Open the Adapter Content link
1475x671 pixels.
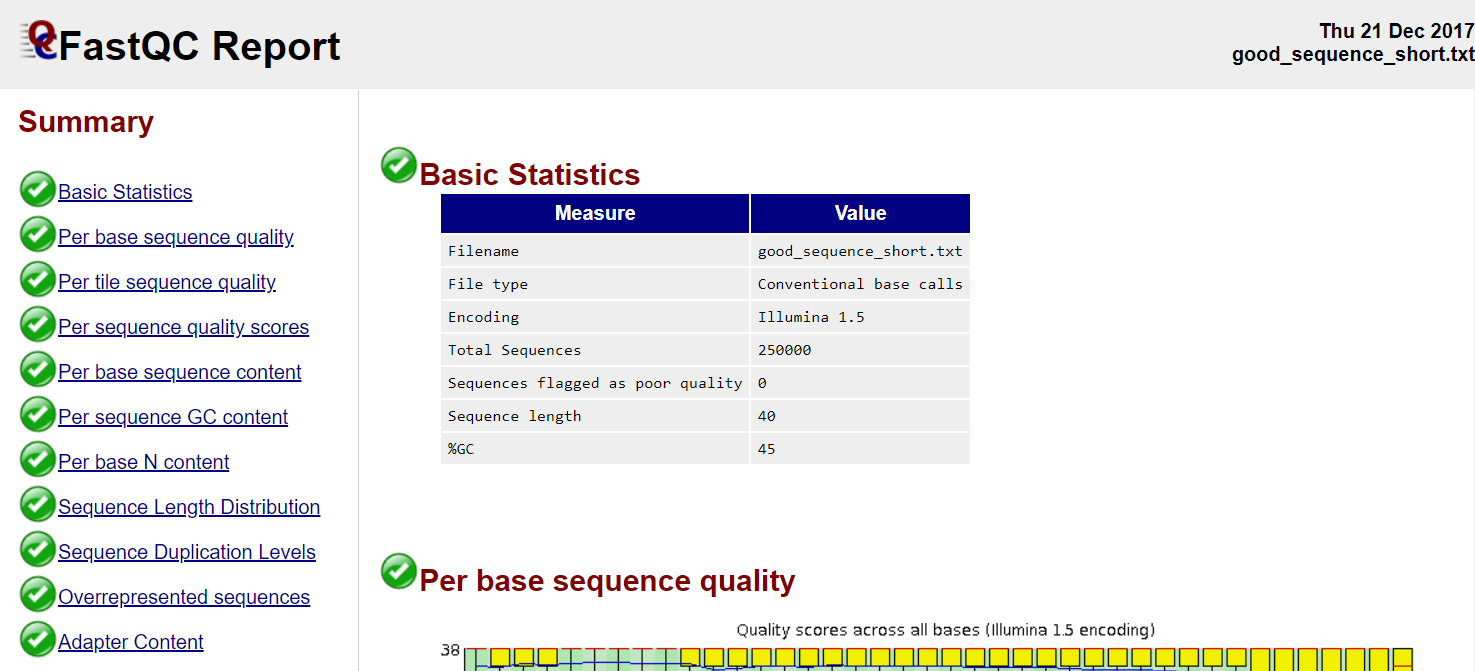point(131,642)
